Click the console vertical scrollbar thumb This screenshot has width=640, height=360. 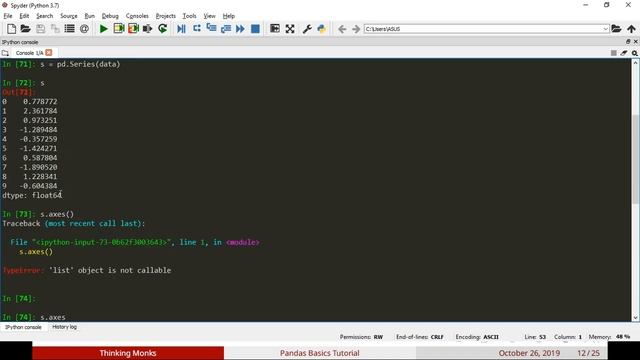click(636, 159)
